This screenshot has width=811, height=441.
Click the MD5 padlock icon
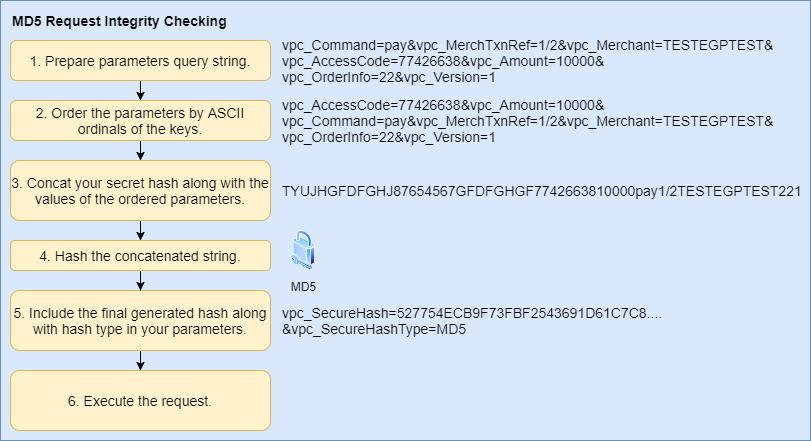[x=303, y=250]
